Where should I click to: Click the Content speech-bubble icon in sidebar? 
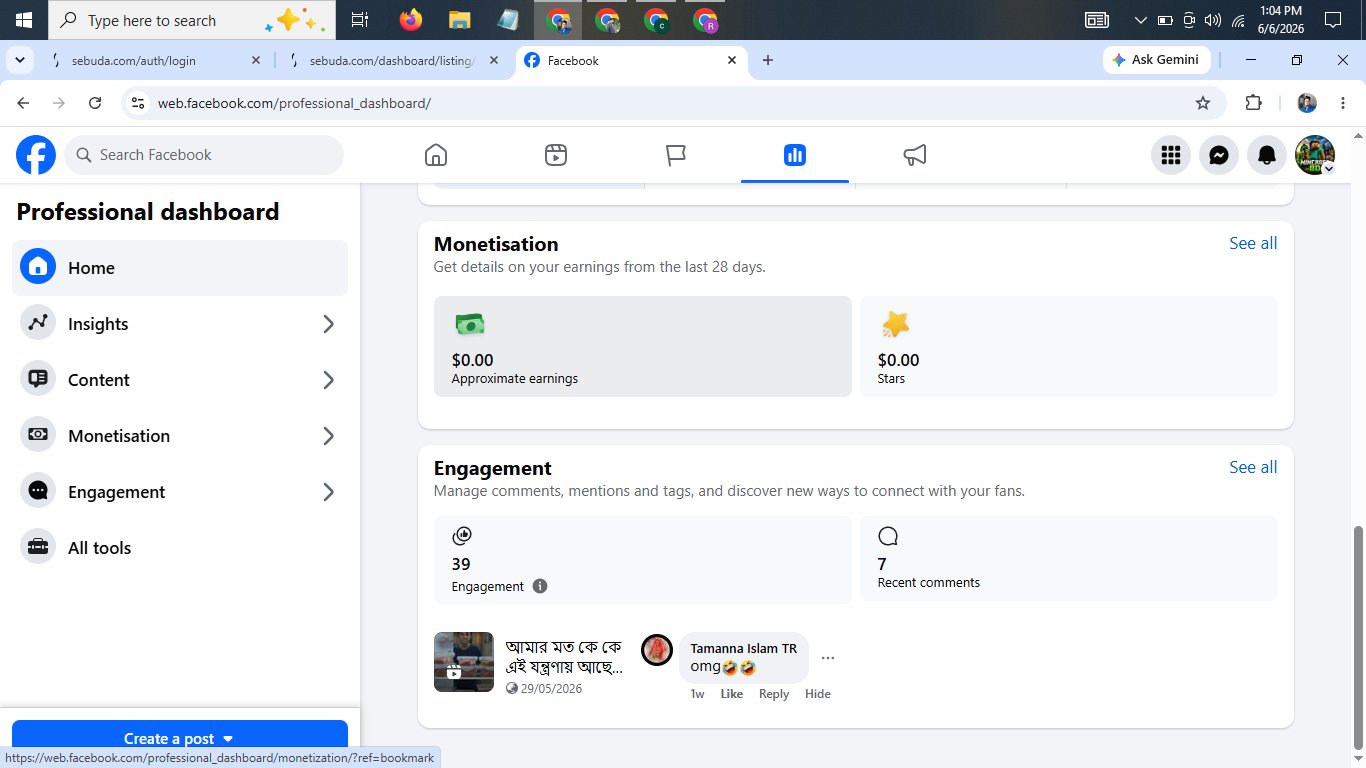click(x=38, y=379)
